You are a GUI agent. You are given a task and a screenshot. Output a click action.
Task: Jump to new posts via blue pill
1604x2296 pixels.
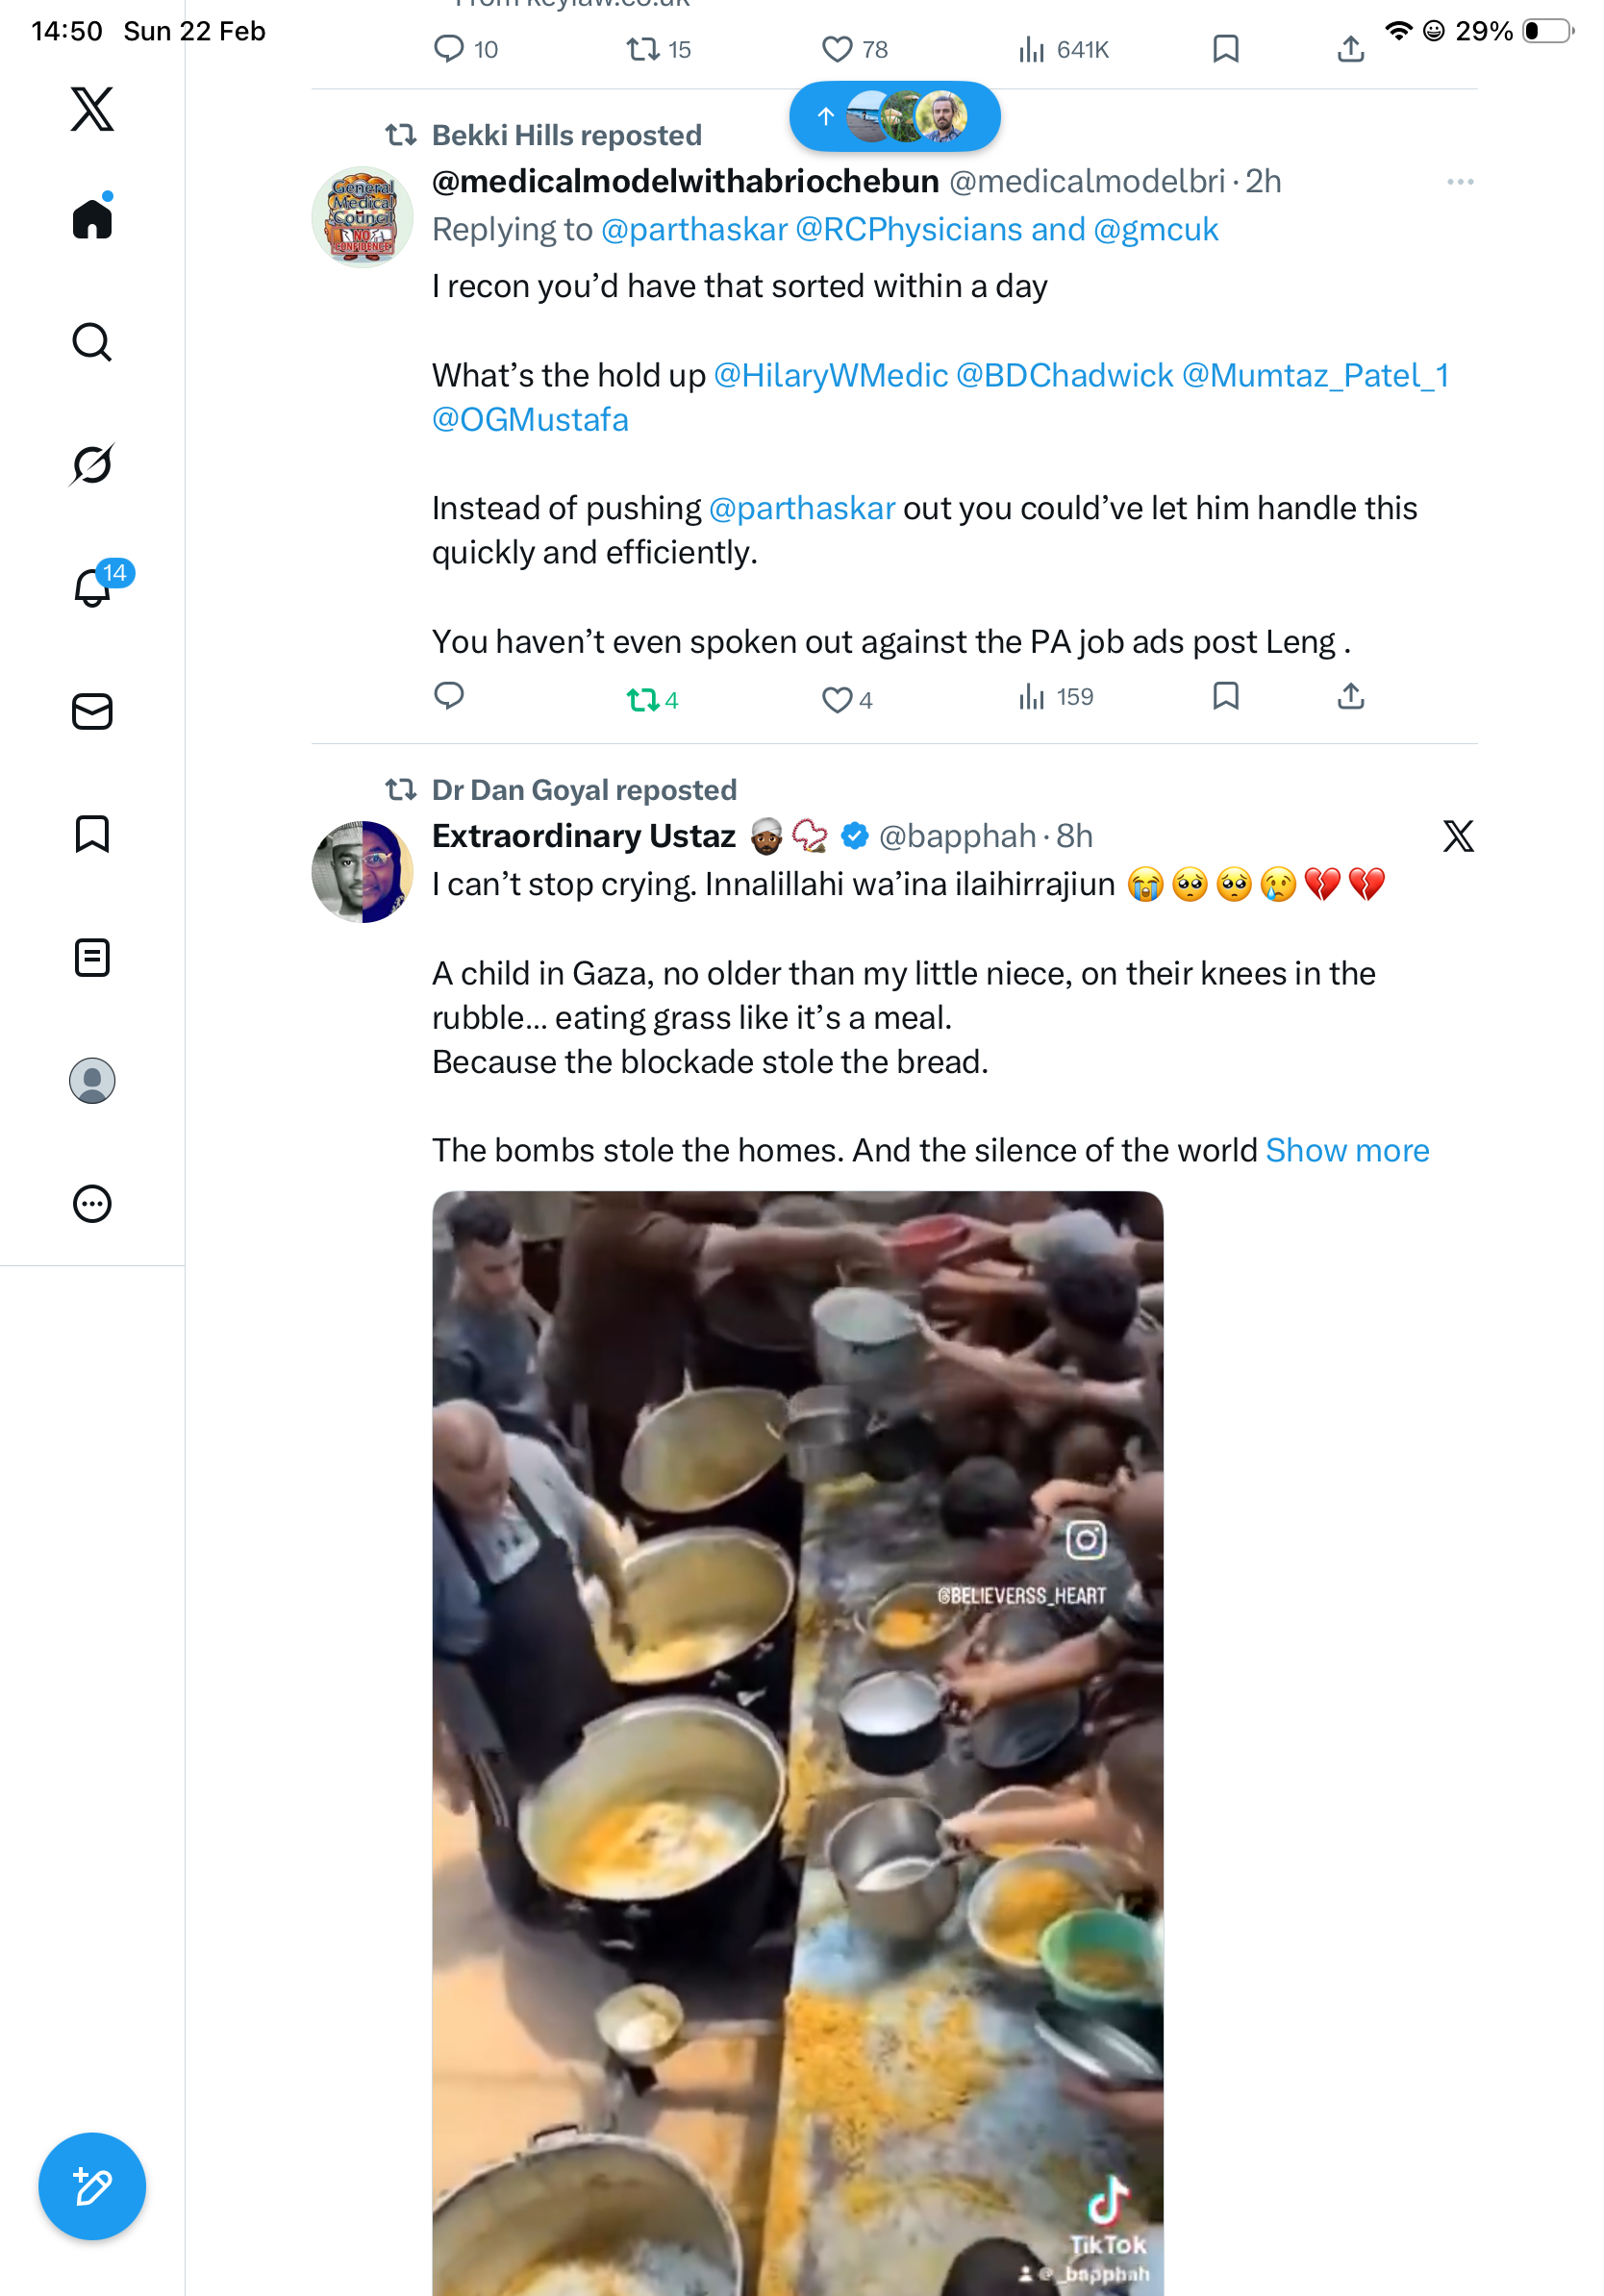(894, 117)
